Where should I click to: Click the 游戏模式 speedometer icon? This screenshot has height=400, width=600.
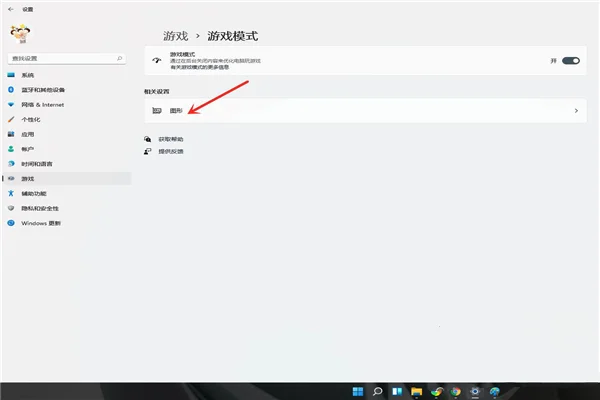(x=157, y=60)
